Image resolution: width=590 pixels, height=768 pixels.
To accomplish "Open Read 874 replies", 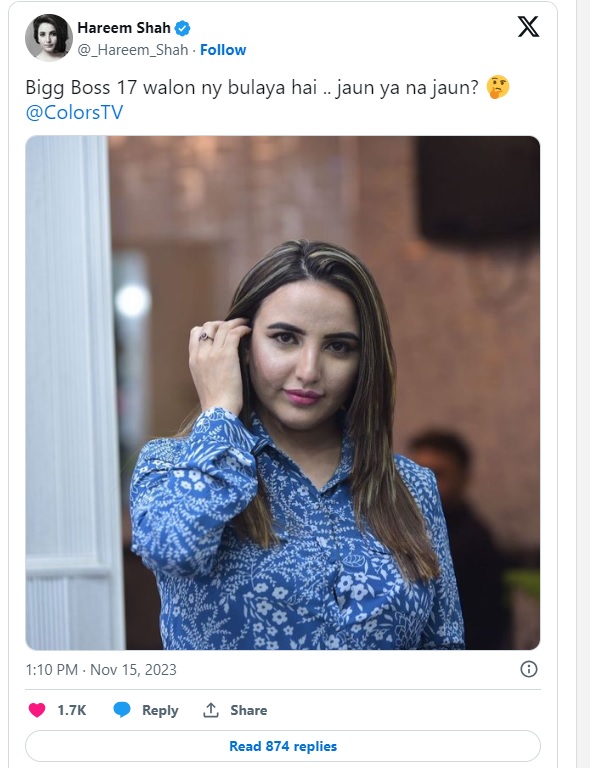I will coord(283,746).
